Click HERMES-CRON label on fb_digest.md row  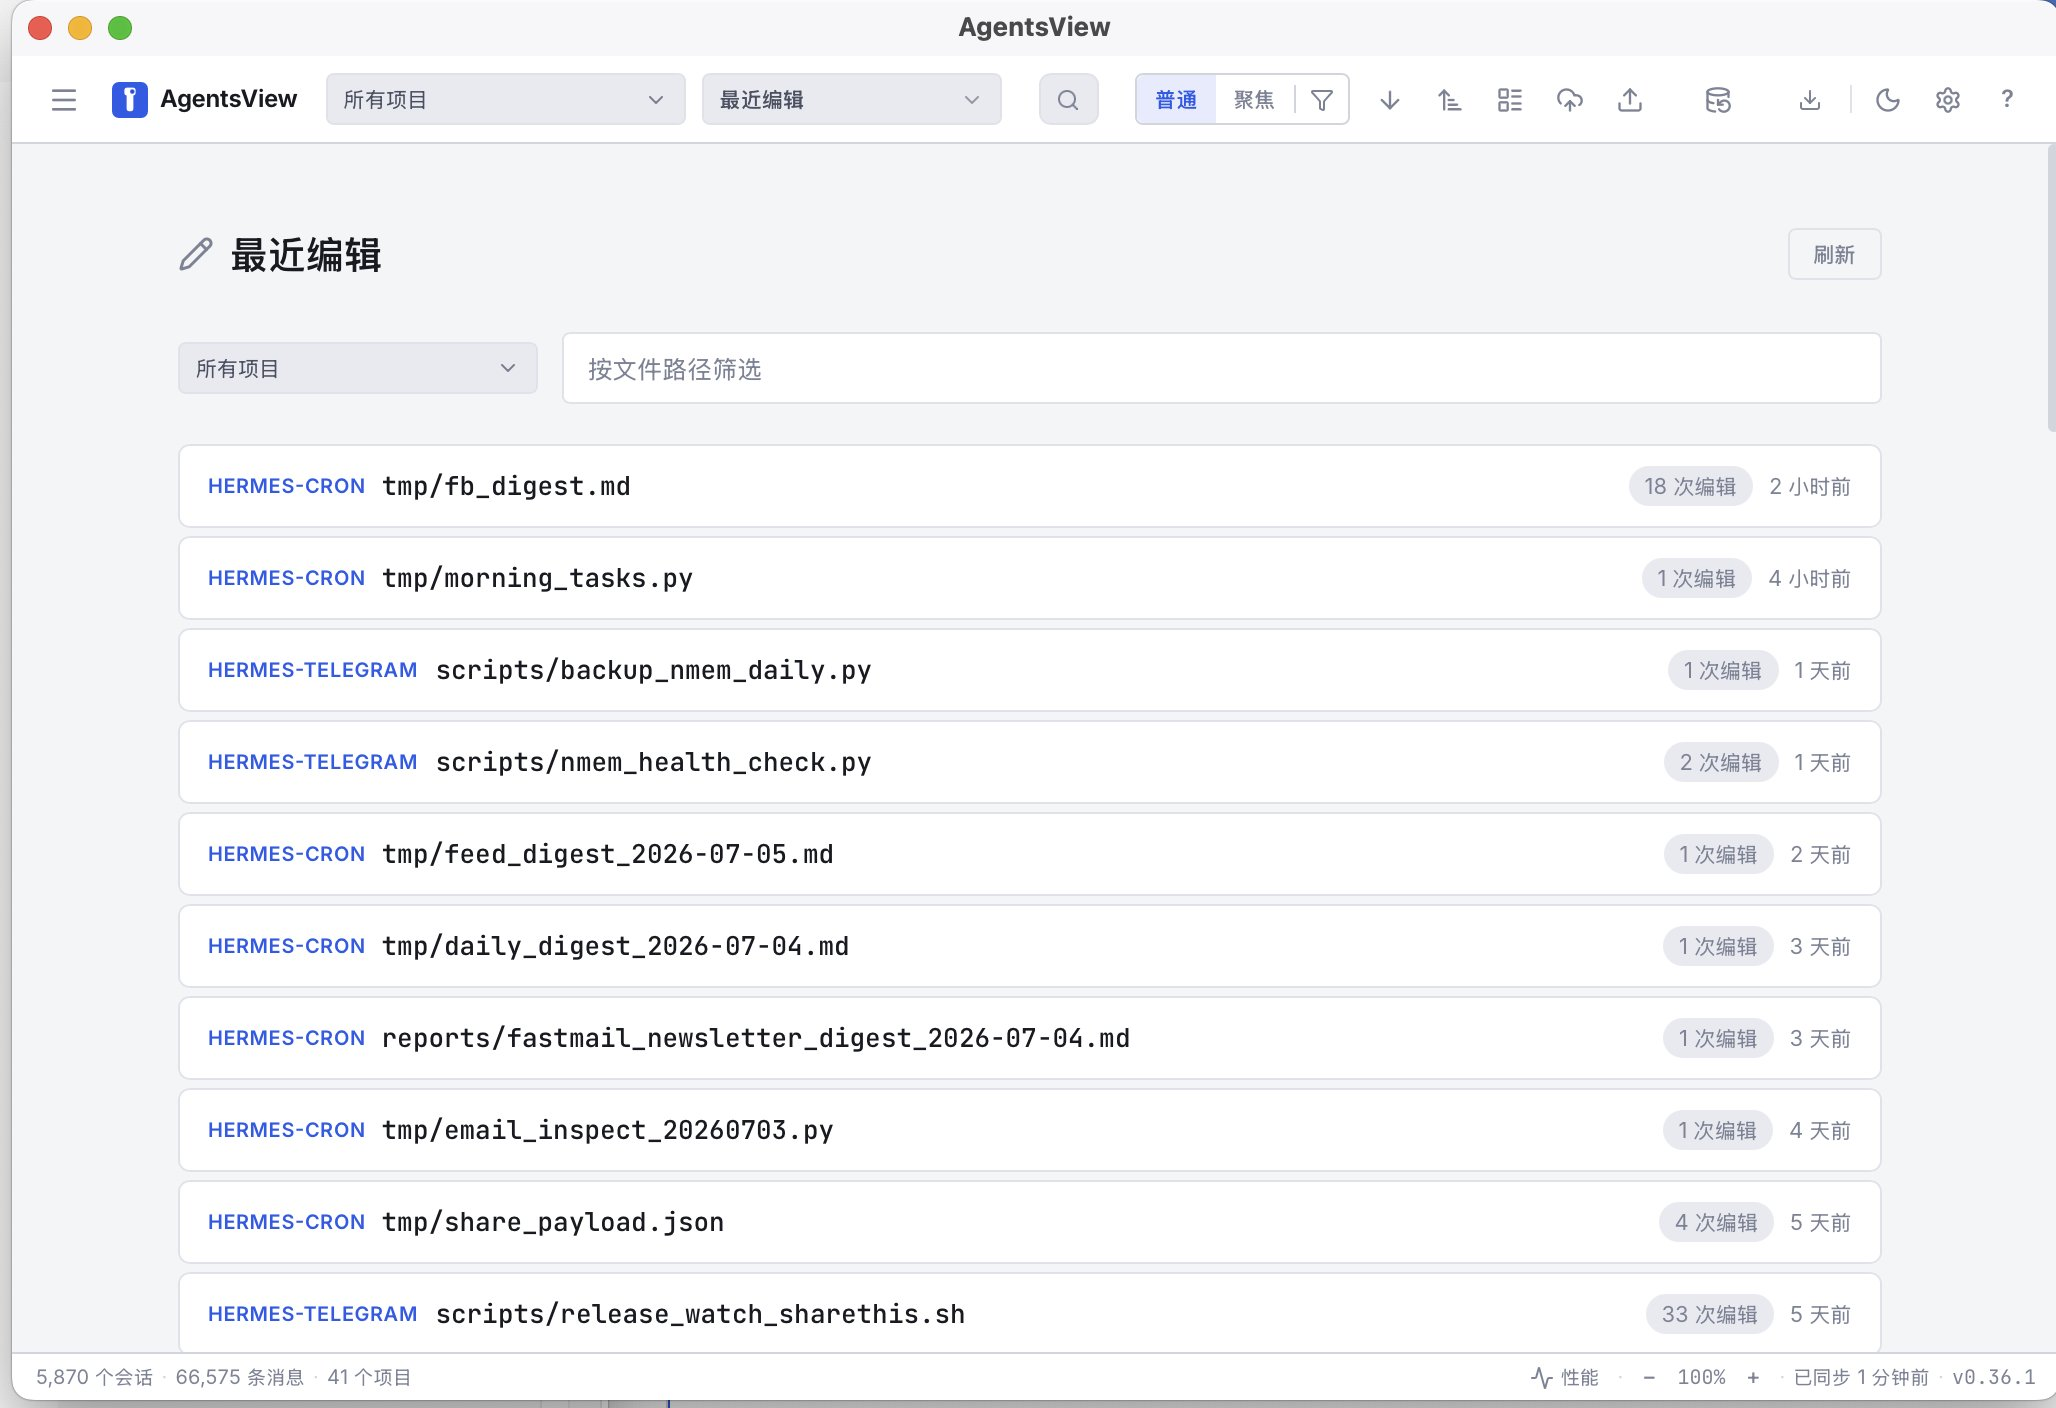(286, 486)
